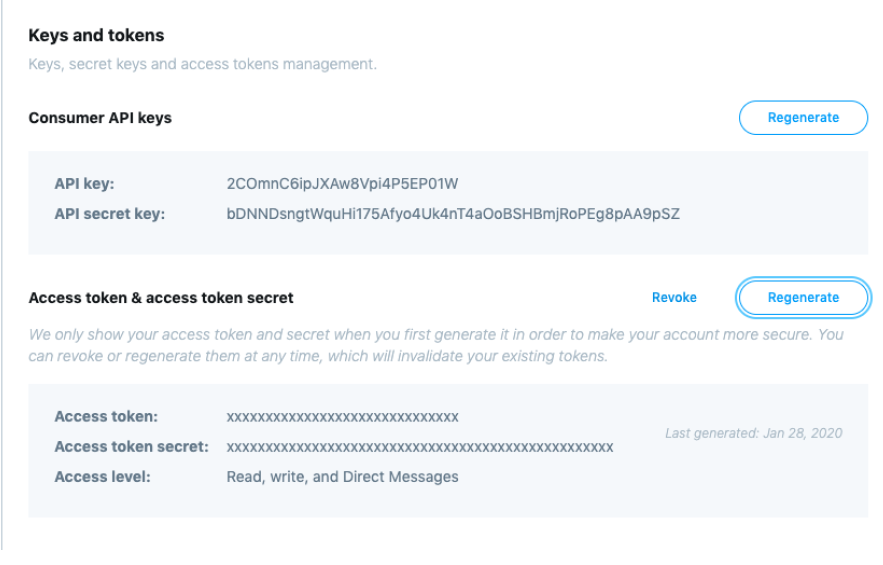Click the API key value 2COmnC6ip…
Image resolution: width=883 pixels, height=565 pixels.
(342, 184)
